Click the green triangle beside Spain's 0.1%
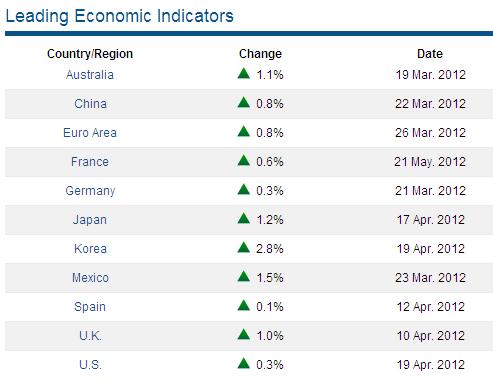 (x=244, y=305)
